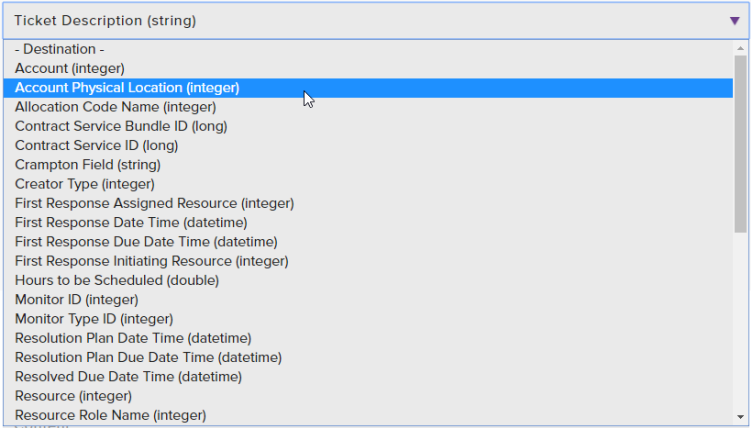This screenshot has height=428, width=751.
Task: Select First Response Assigned Resource (integer)
Action: click(x=154, y=203)
